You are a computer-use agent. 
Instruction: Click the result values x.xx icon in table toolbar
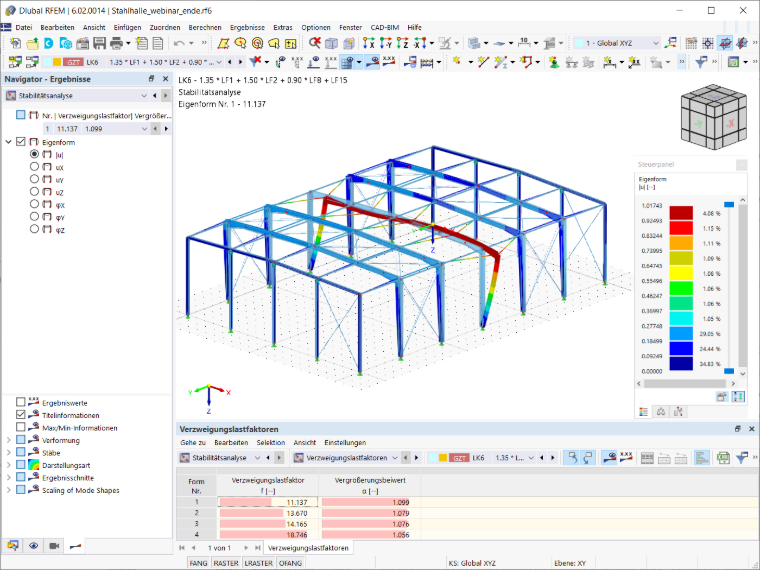click(626, 458)
